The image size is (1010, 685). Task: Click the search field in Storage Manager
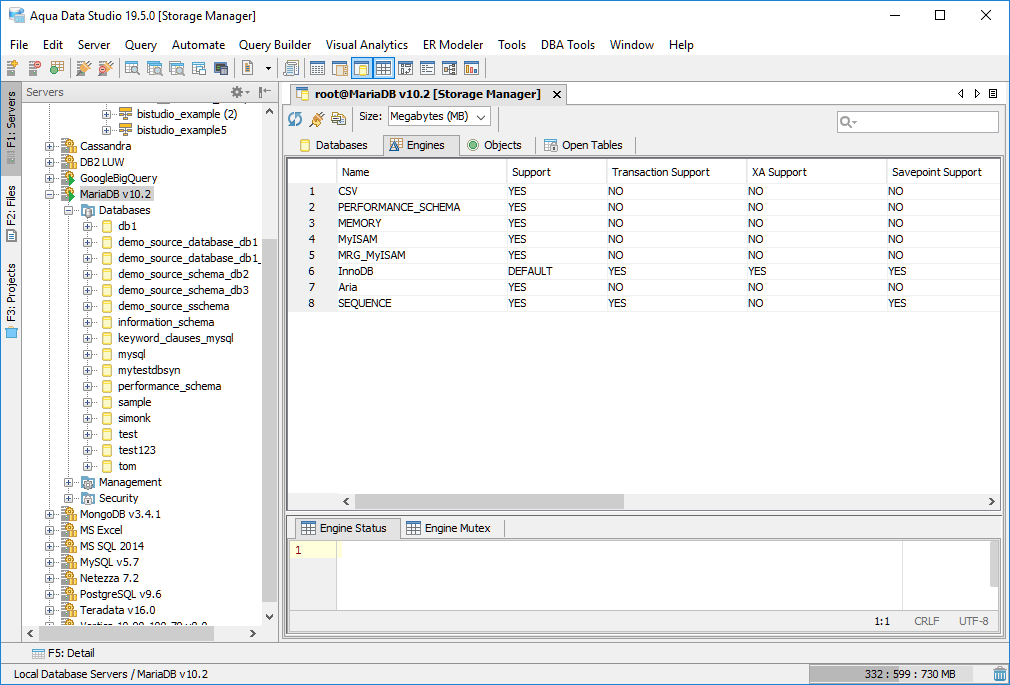coord(924,122)
